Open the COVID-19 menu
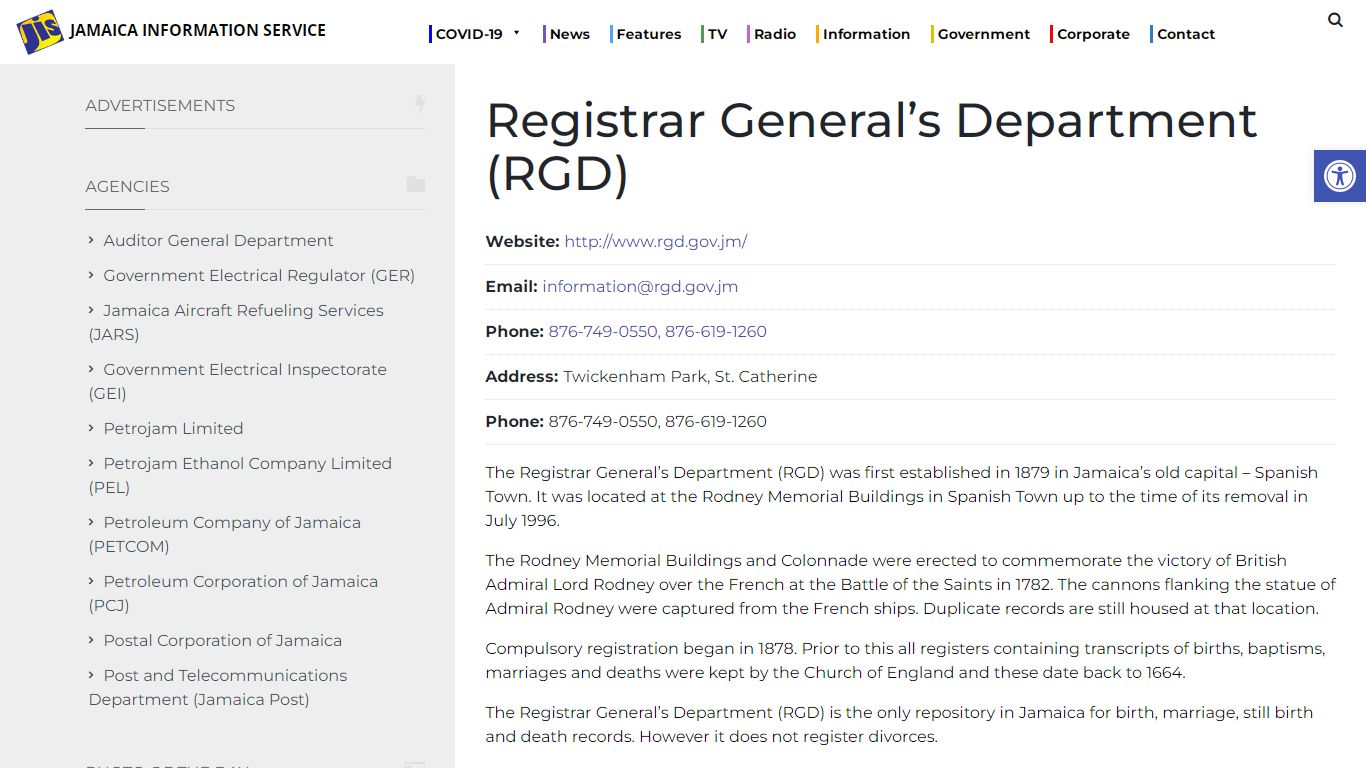 (x=469, y=34)
